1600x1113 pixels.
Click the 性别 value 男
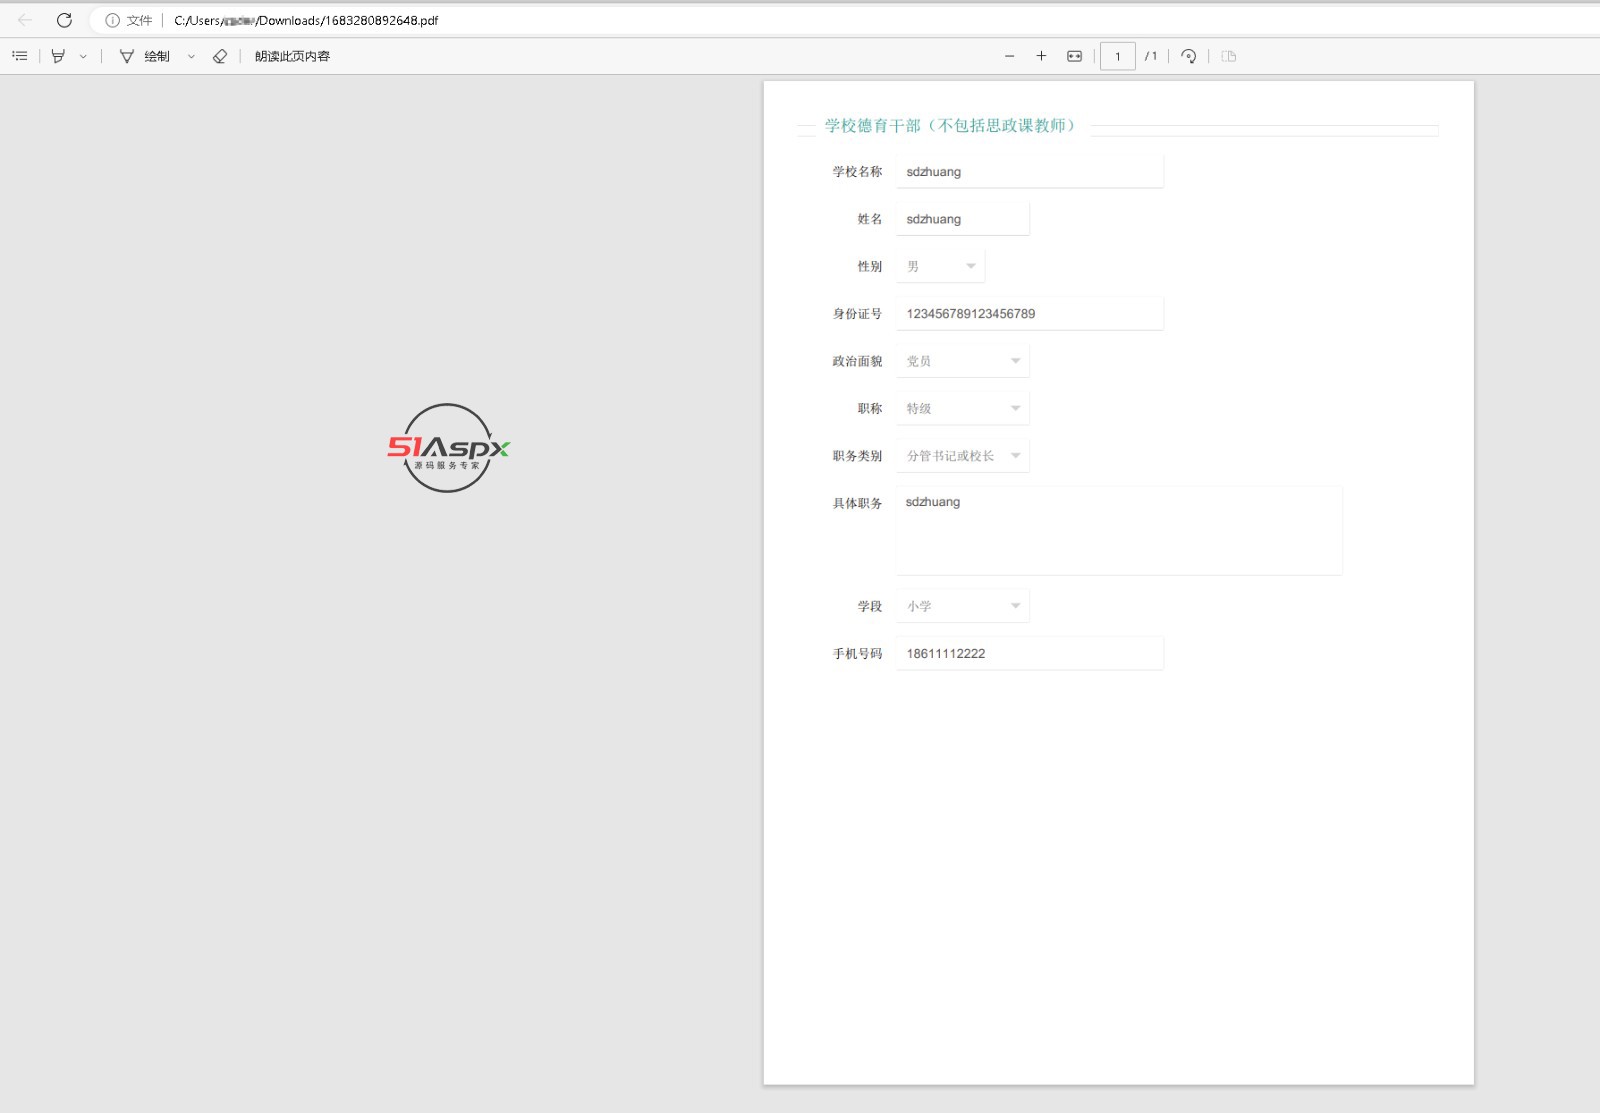coord(913,266)
